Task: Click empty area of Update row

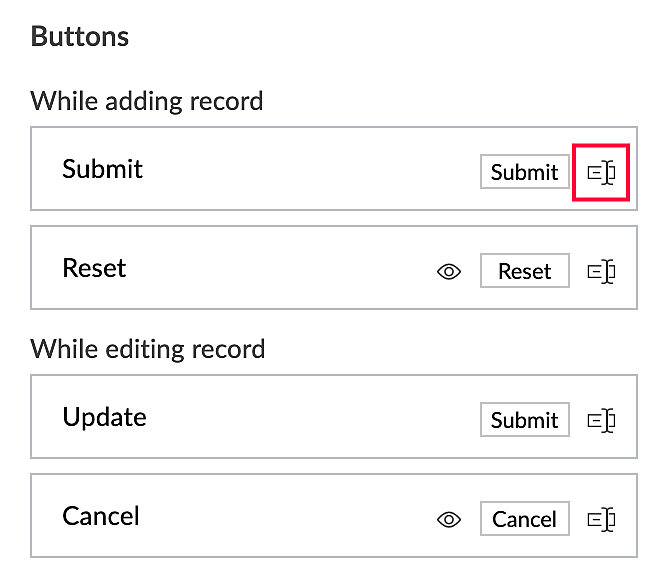Action: 300,417
